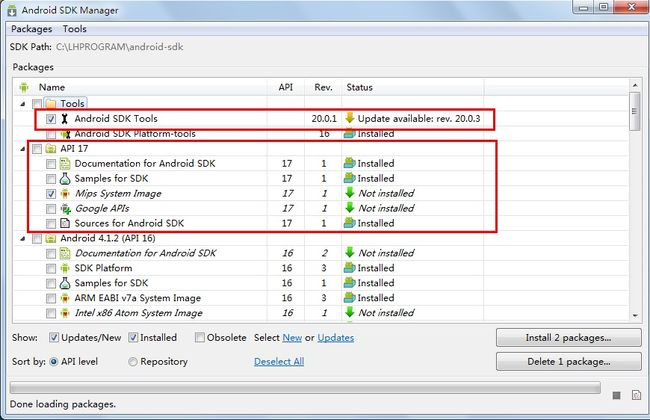Click the Android SDK Platform-tools icon
This screenshot has height=420, width=650.
(65, 134)
